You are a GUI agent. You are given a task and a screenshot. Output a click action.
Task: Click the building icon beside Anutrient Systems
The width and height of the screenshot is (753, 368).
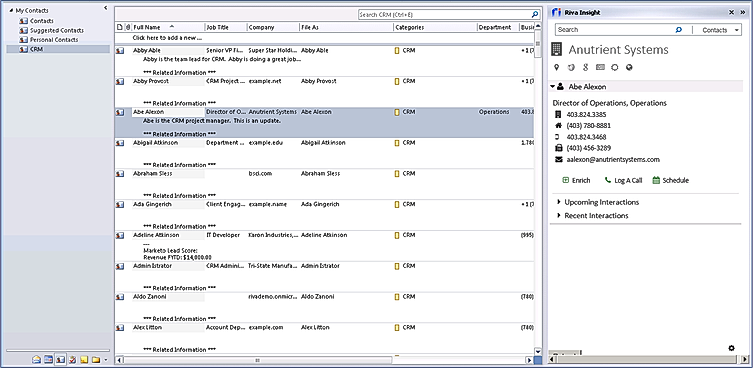(x=557, y=49)
